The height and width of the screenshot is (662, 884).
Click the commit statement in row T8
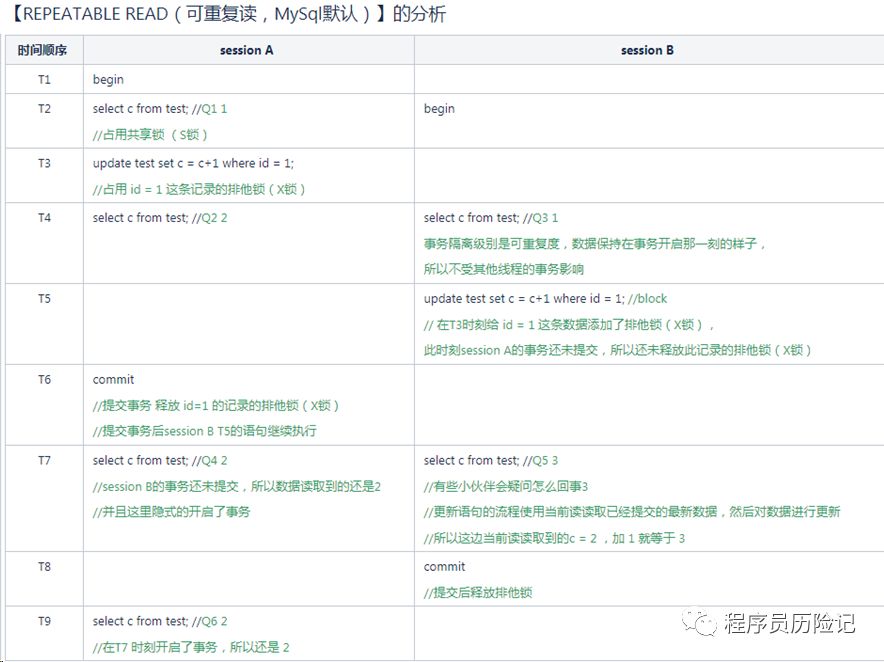443,565
